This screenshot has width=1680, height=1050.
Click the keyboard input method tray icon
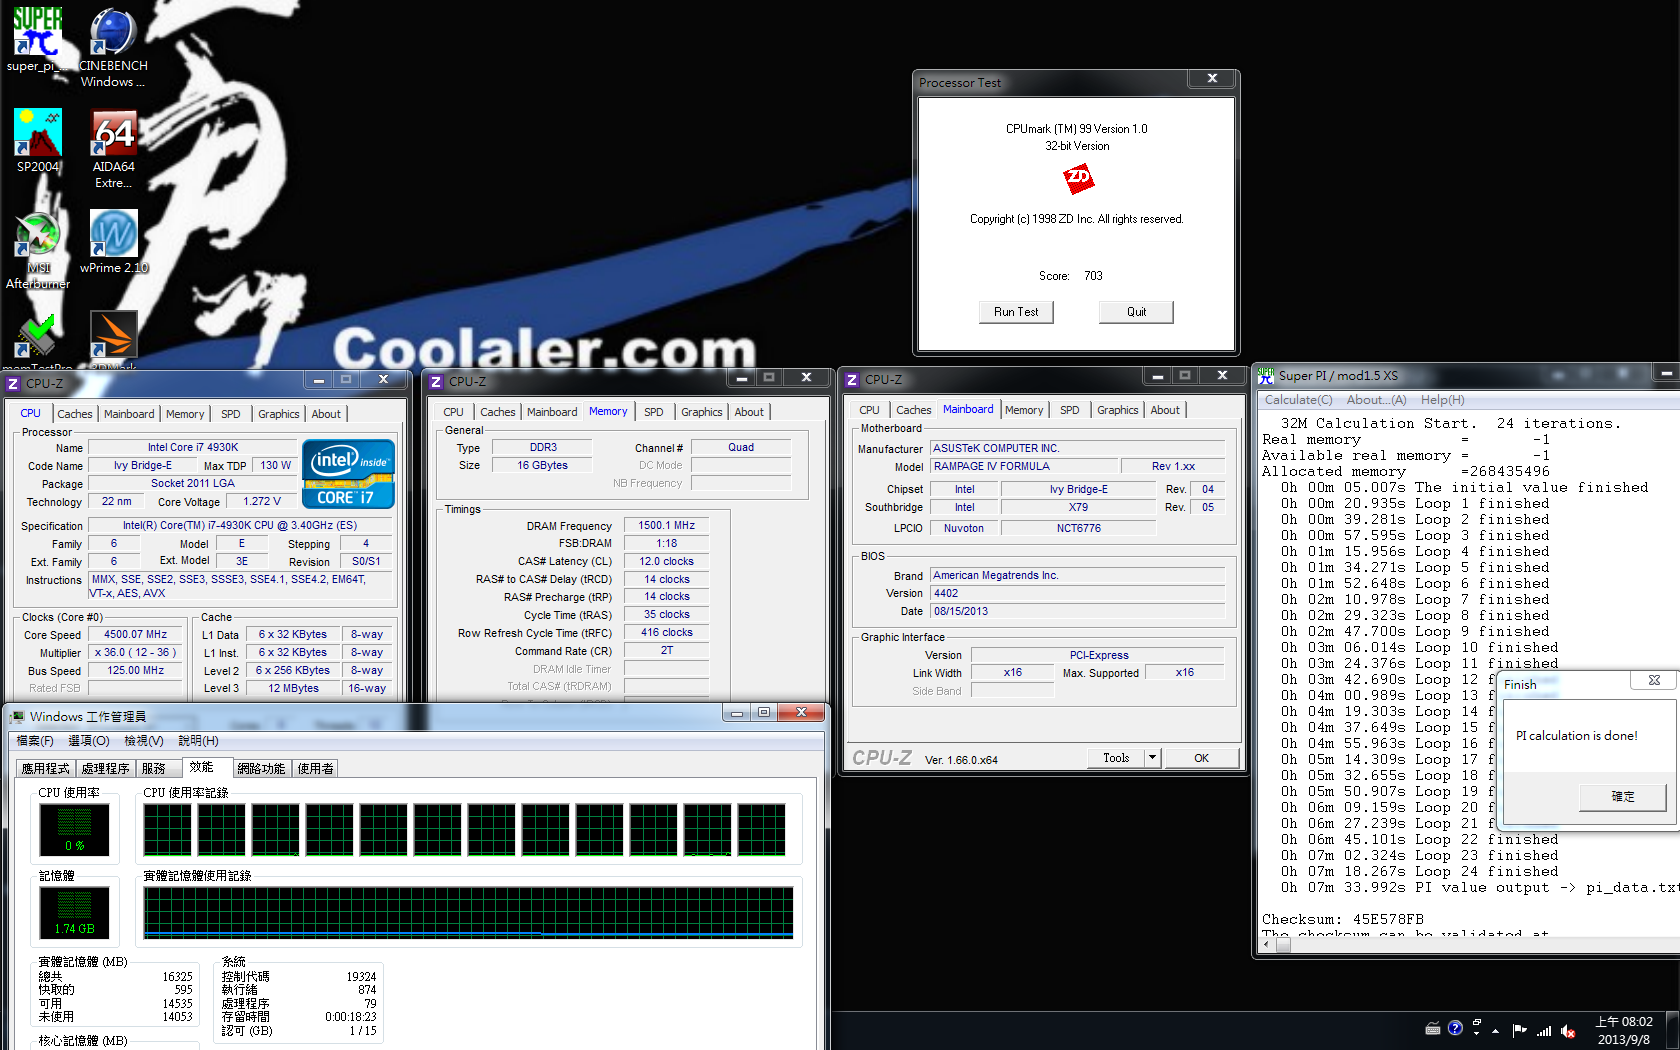(1432, 1029)
